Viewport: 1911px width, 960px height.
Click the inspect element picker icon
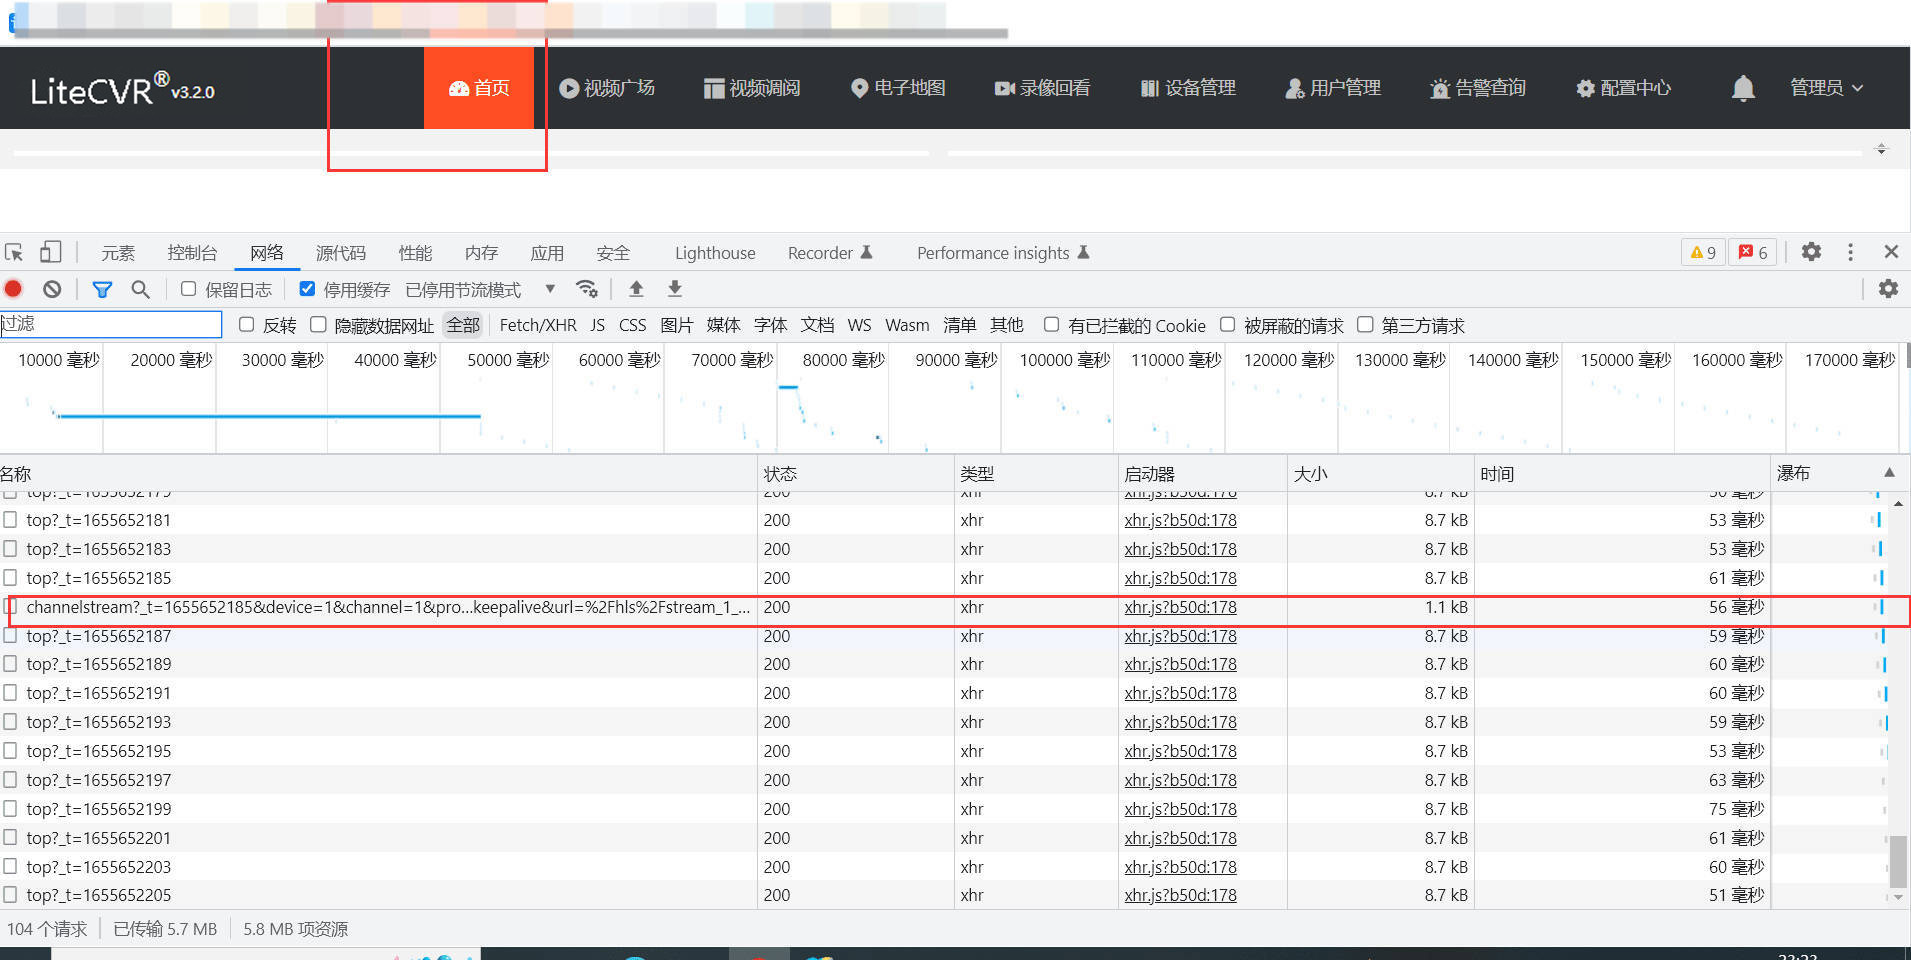[x=14, y=252]
